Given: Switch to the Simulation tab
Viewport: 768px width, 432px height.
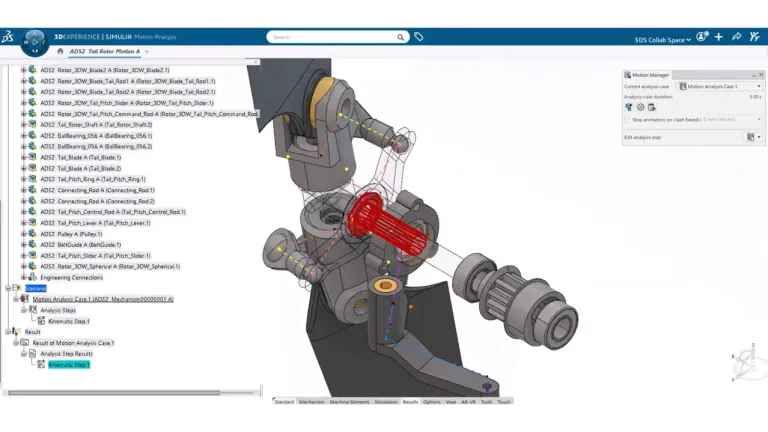Looking at the screenshot, I should tap(386, 402).
